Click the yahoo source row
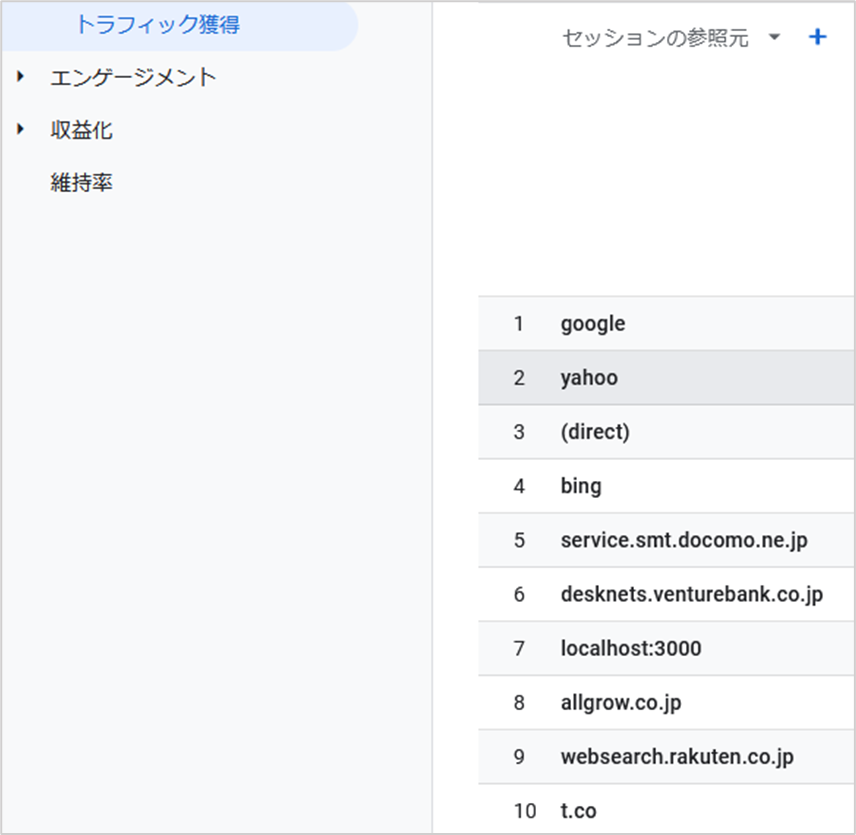The height and width of the screenshot is (835, 856). (x=667, y=378)
